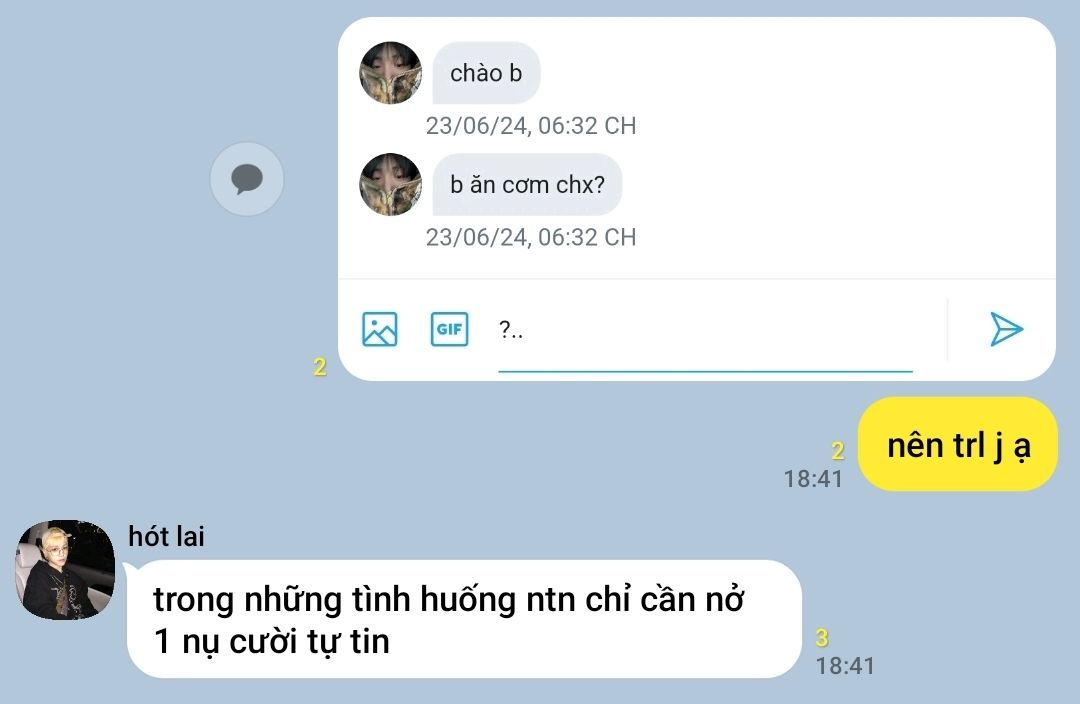Click the timestamp under "chào b"
Screen dimensions: 1080x704
coord(530,126)
